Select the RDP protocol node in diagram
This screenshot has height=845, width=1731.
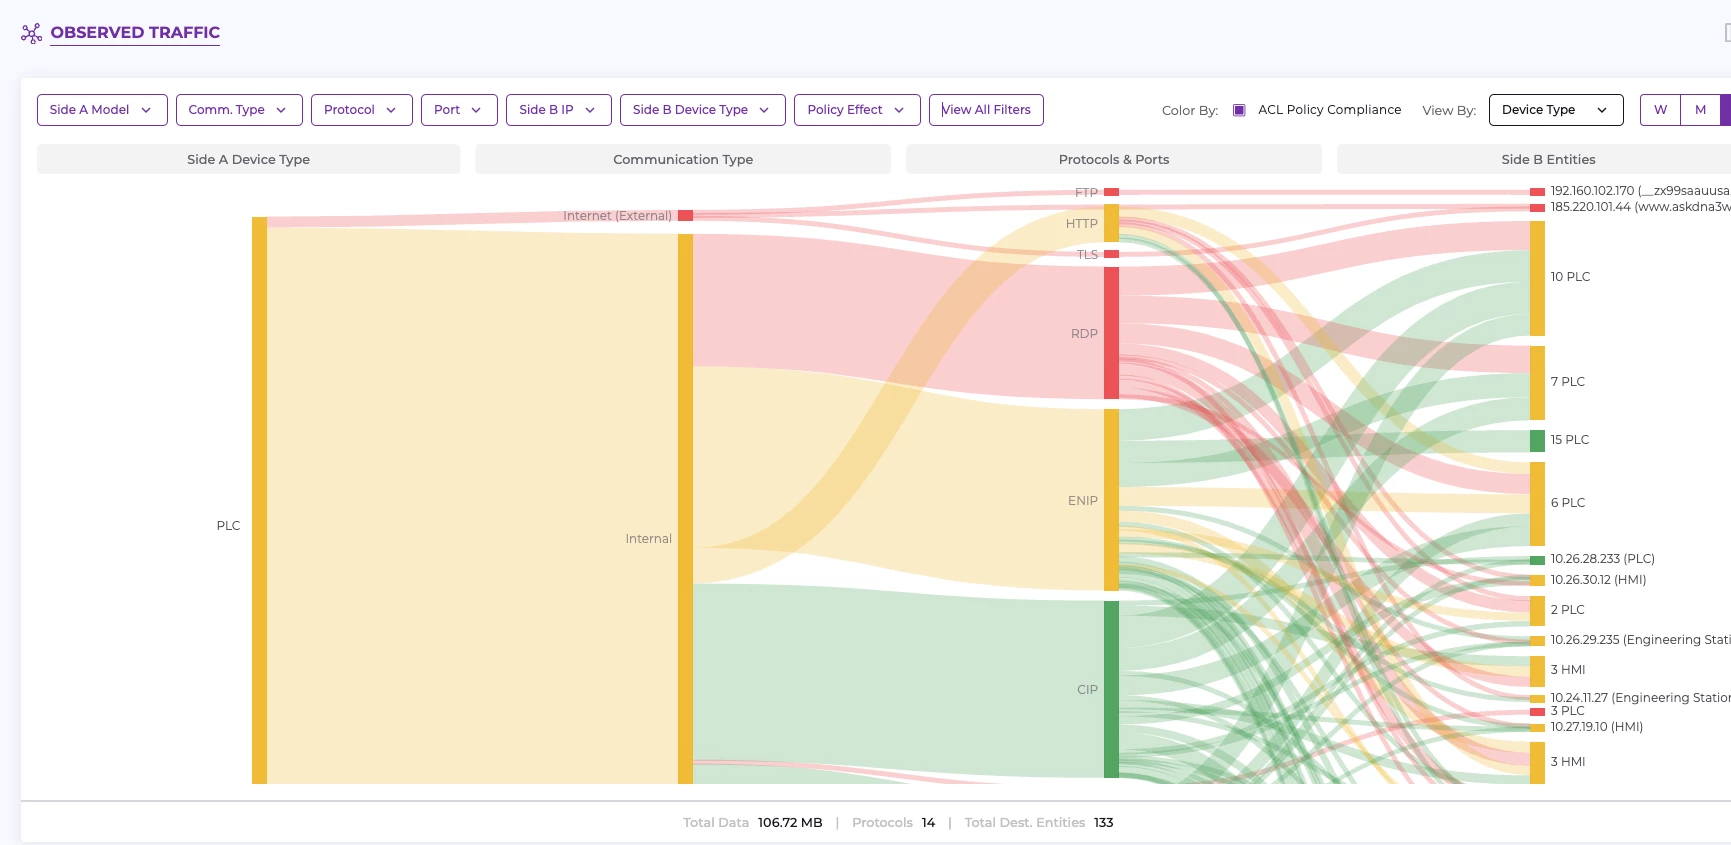click(x=1111, y=333)
